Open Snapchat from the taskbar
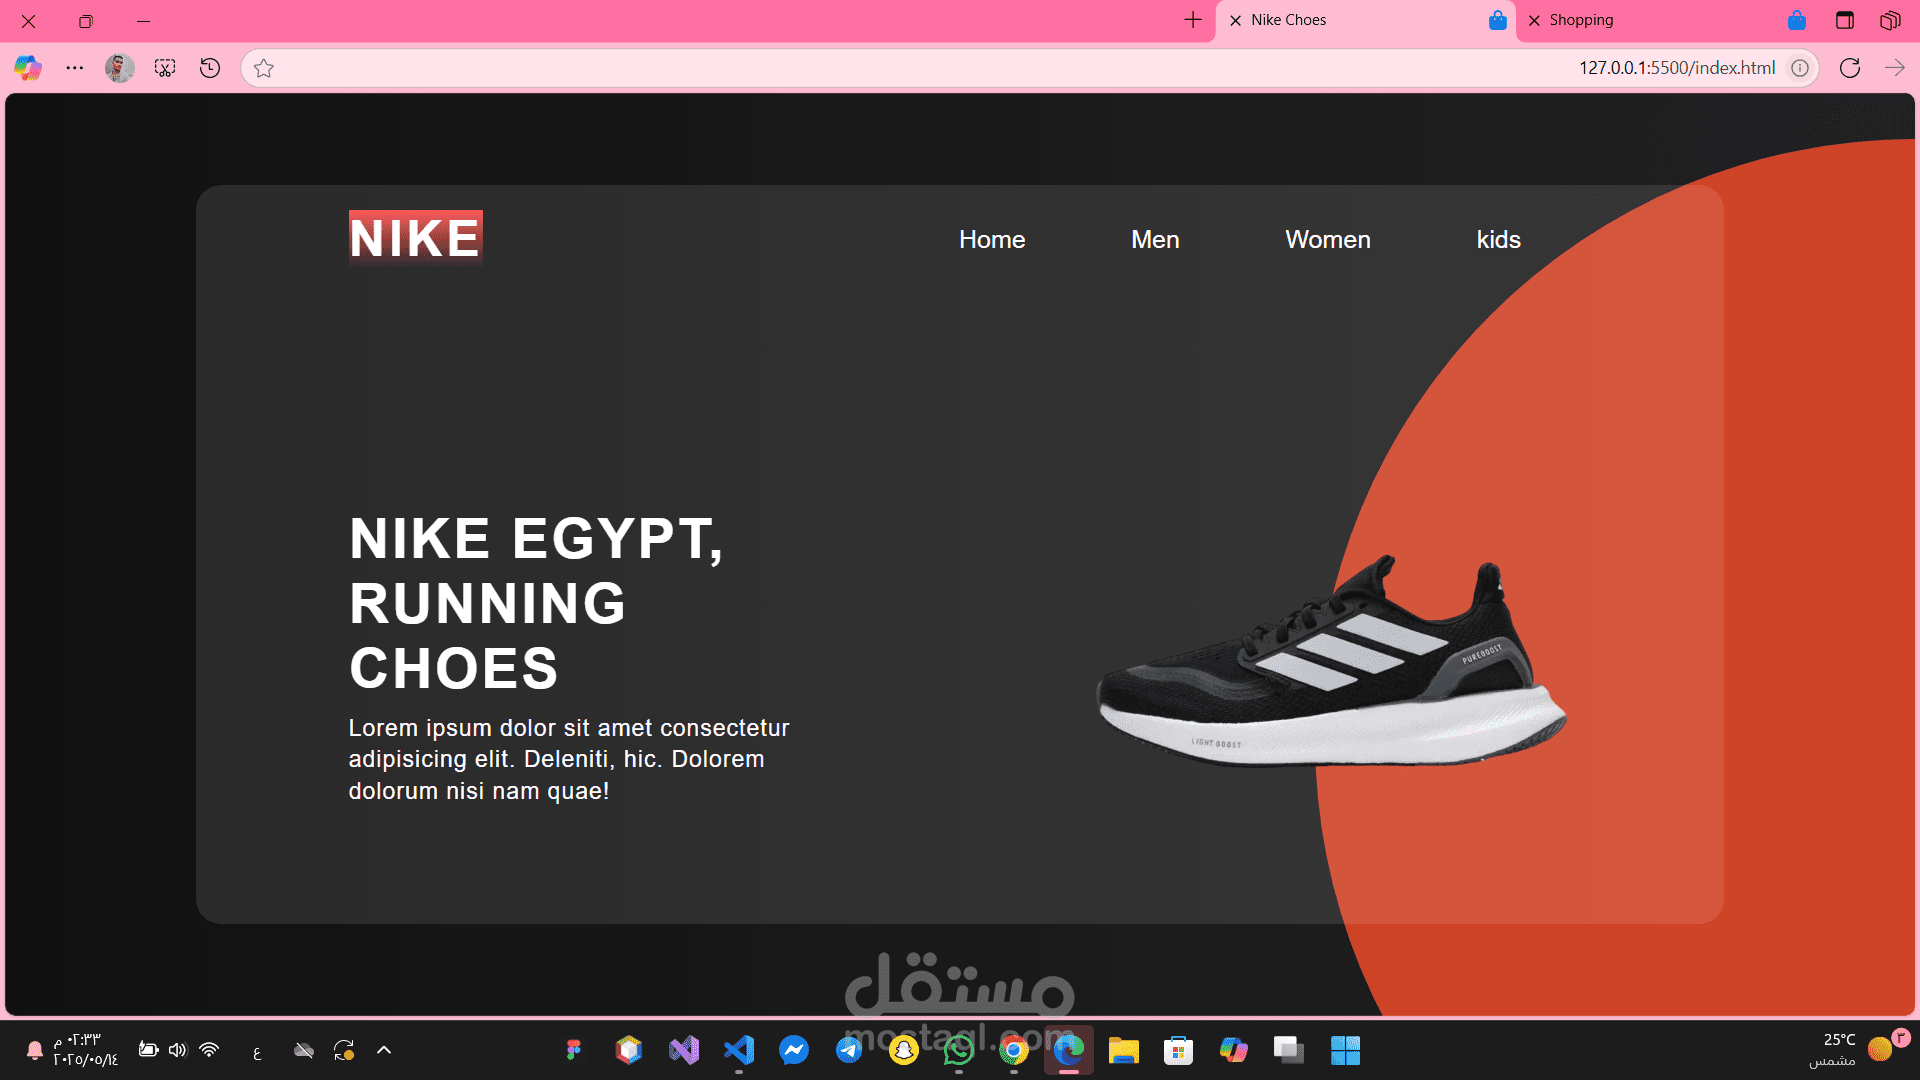Image resolution: width=1920 pixels, height=1080 pixels. (904, 1050)
